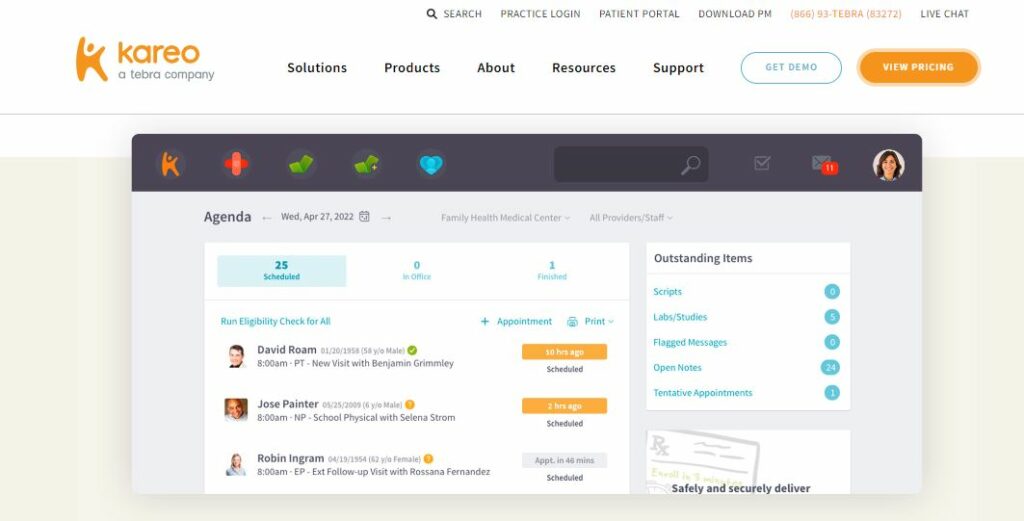Click patient name Jose Painter
Image resolution: width=1024 pixels, height=521 pixels.
point(288,404)
